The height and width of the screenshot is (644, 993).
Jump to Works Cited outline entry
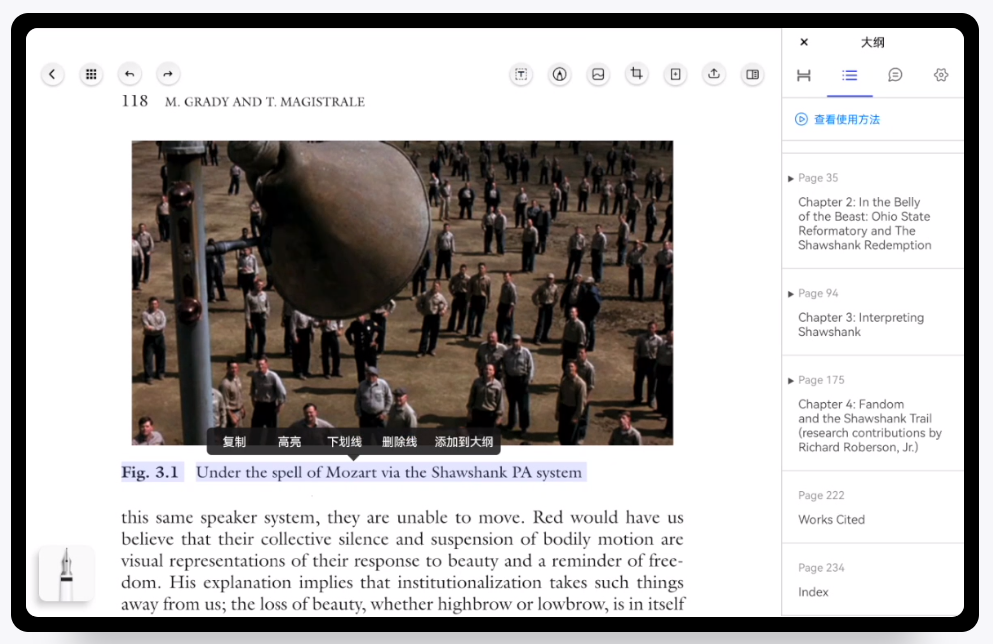[x=832, y=519]
